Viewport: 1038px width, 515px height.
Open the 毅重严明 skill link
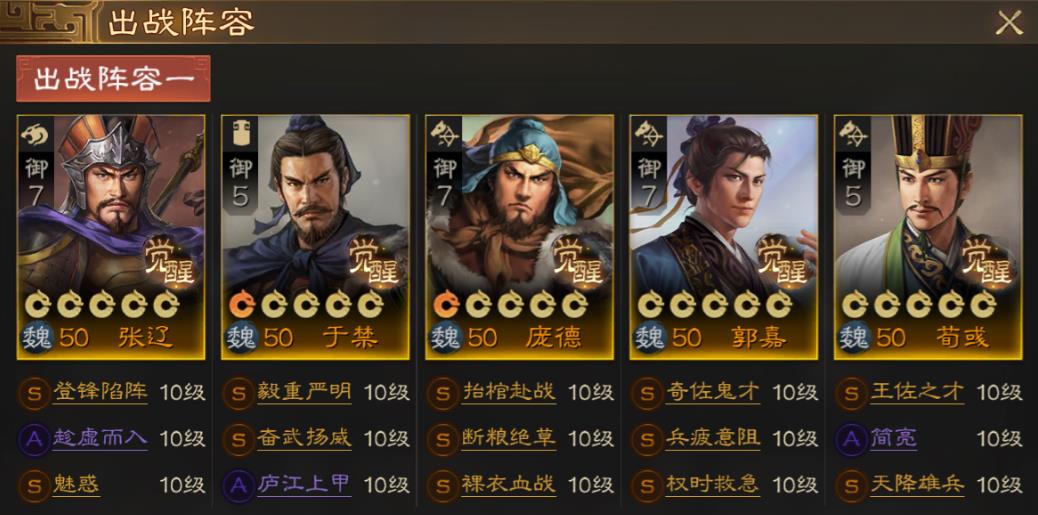pyautogui.click(x=304, y=393)
